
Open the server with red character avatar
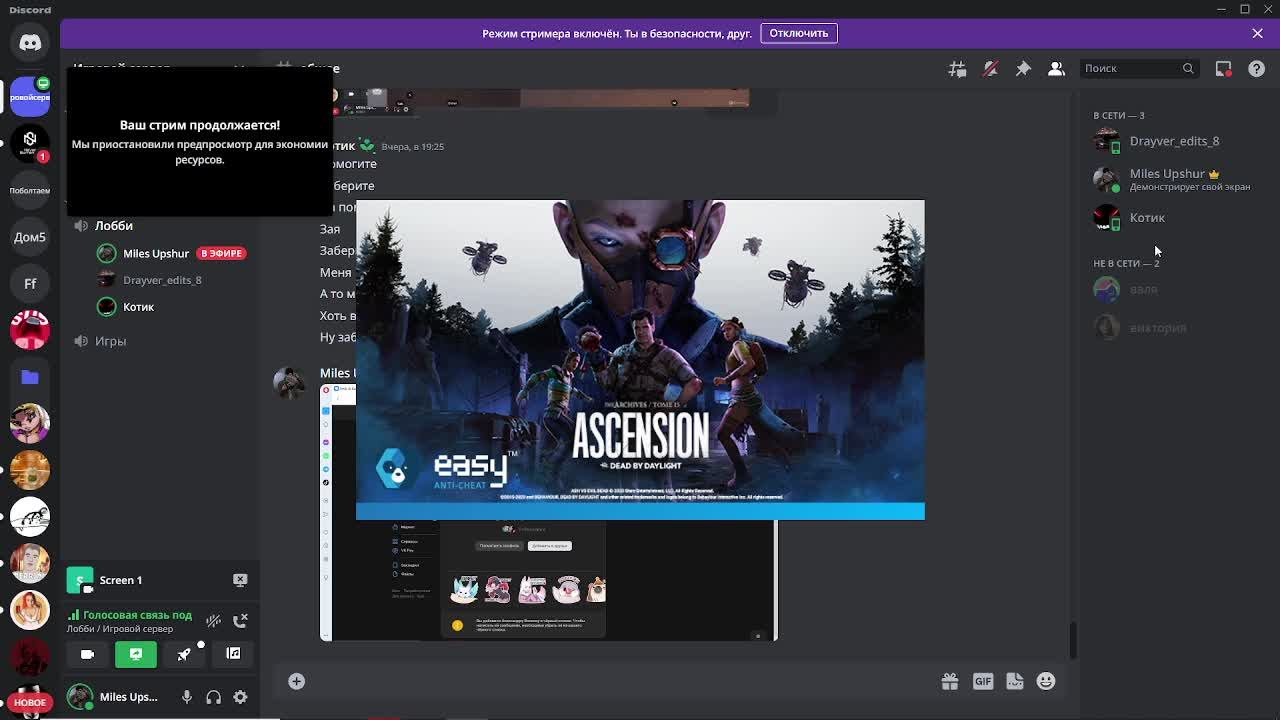(x=30, y=331)
